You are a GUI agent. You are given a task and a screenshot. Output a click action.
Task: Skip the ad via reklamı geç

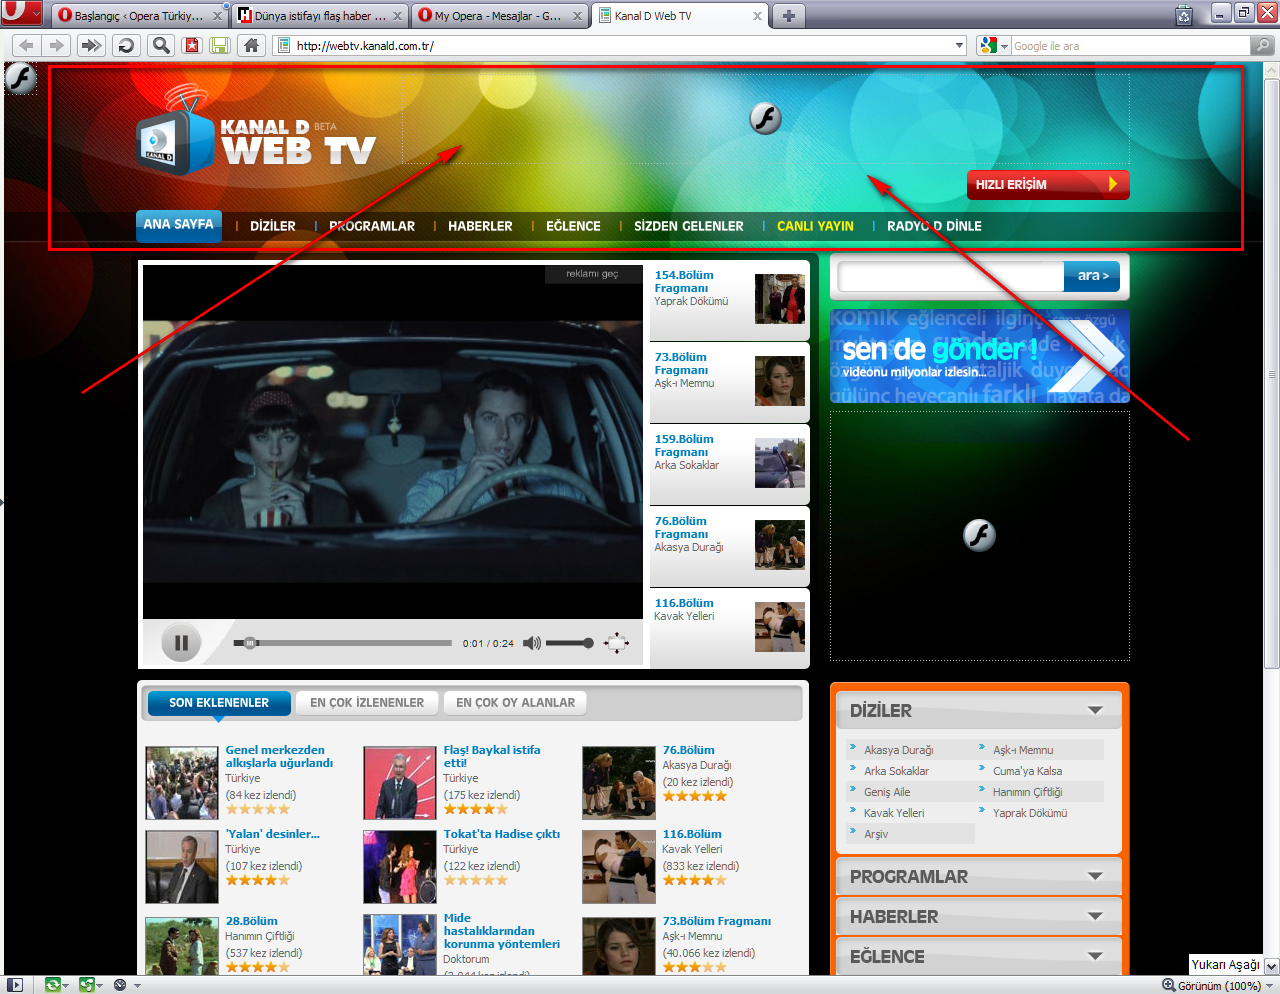tap(592, 274)
